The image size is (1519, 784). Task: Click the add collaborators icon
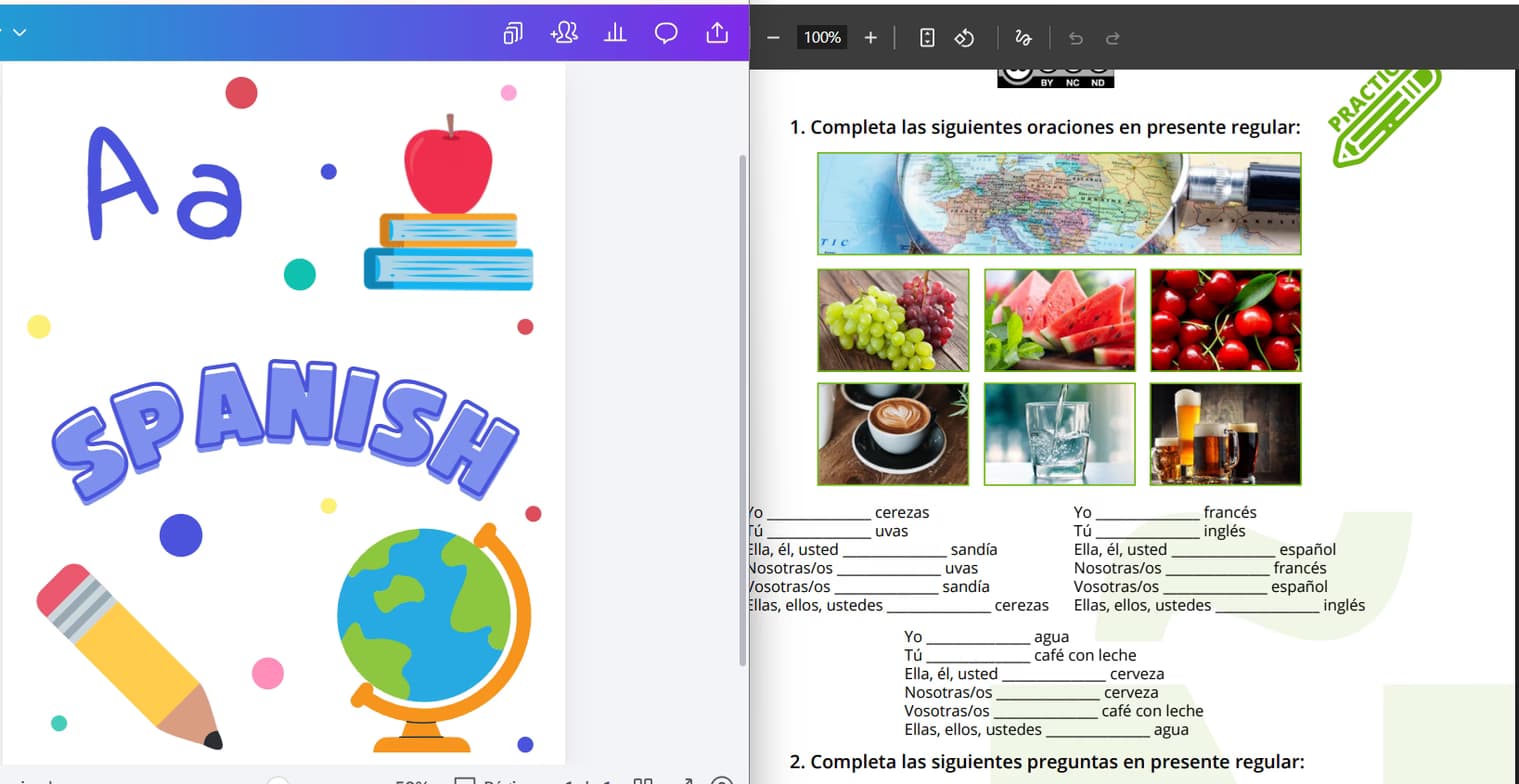pos(564,32)
